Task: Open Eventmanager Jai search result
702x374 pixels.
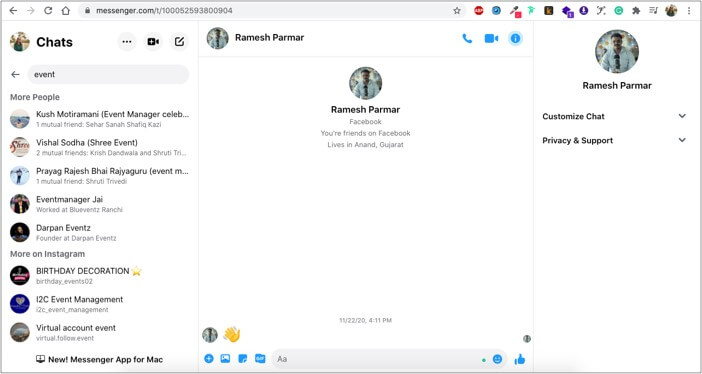Action: pyautogui.click(x=99, y=204)
